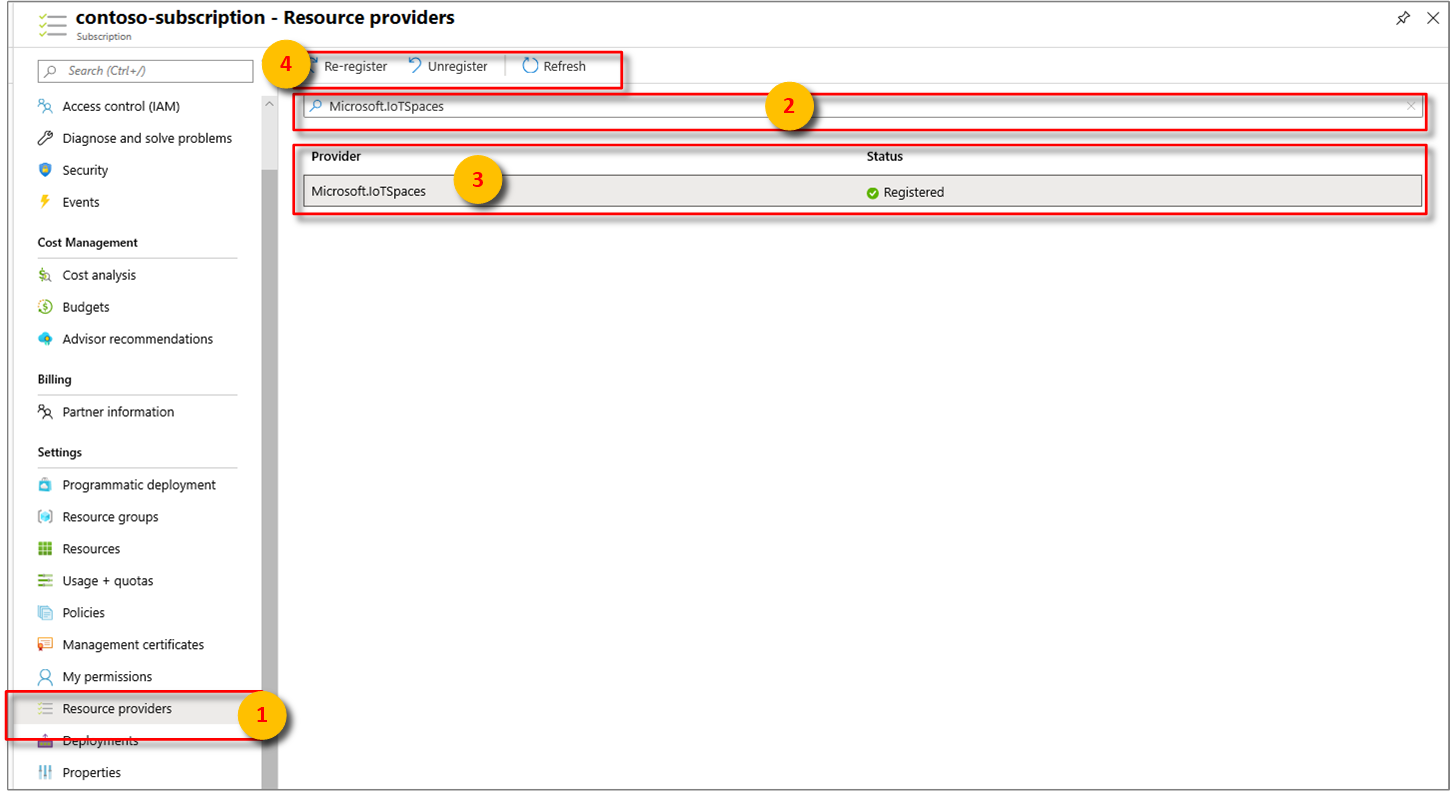Viewport: 1451px width, 791px height.
Task: Refresh the resource providers list
Action: (554, 66)
